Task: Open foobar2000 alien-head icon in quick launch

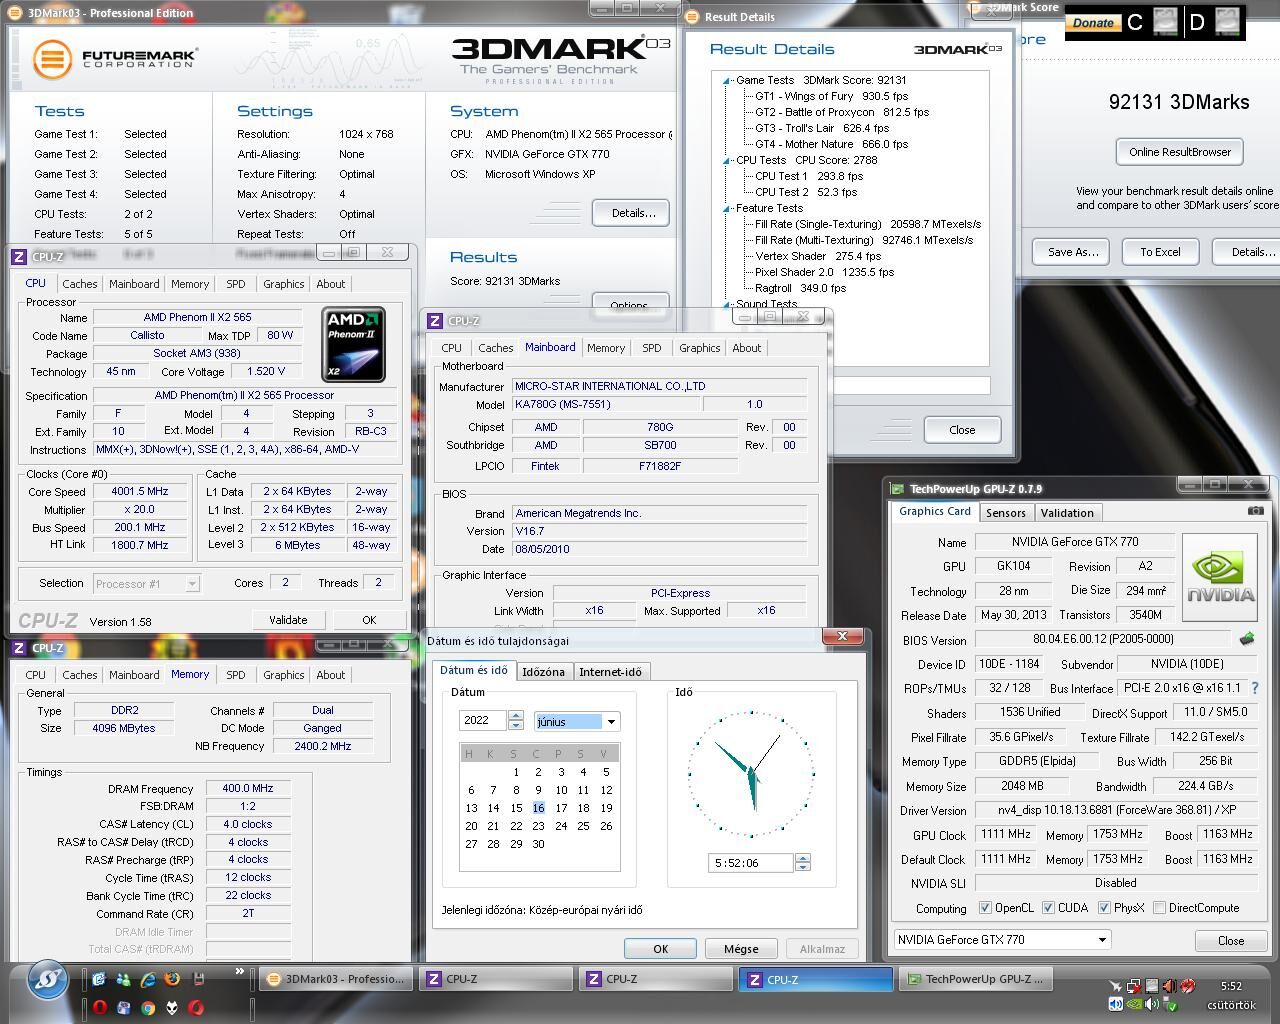Action: click(172, 1008)
